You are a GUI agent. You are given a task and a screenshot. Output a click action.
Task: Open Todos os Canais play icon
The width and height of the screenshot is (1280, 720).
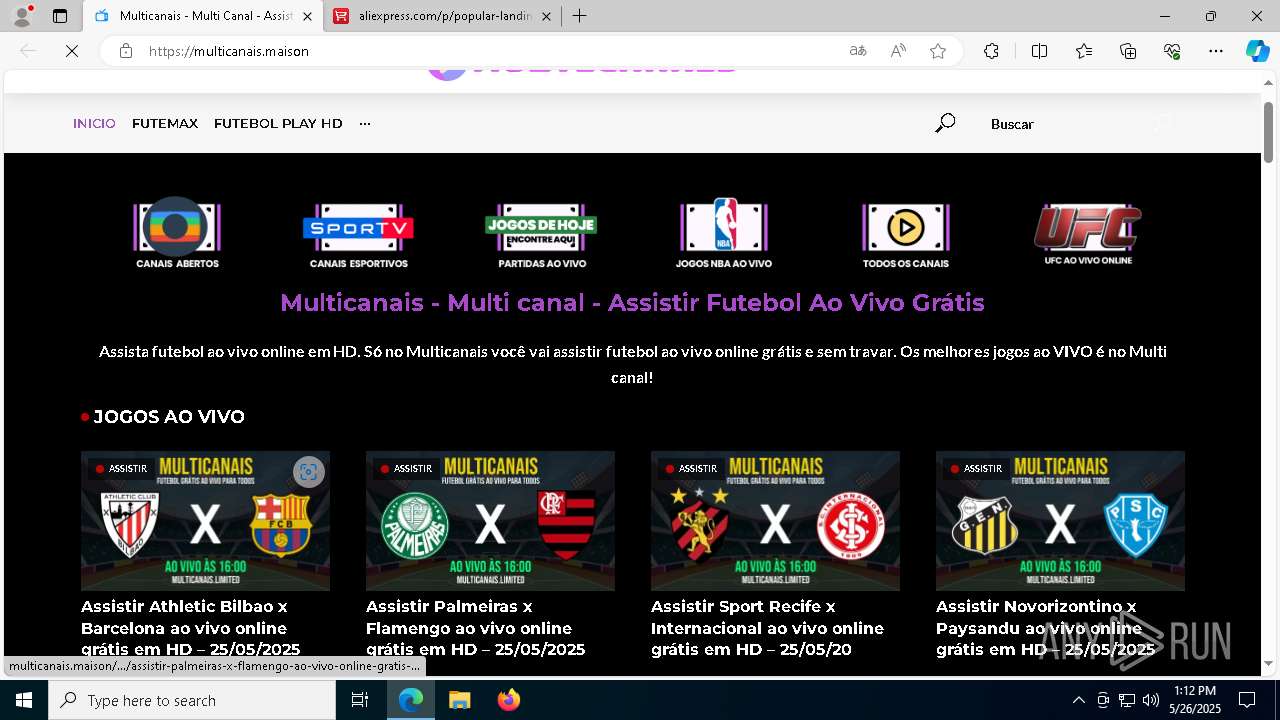click(905, 235)
